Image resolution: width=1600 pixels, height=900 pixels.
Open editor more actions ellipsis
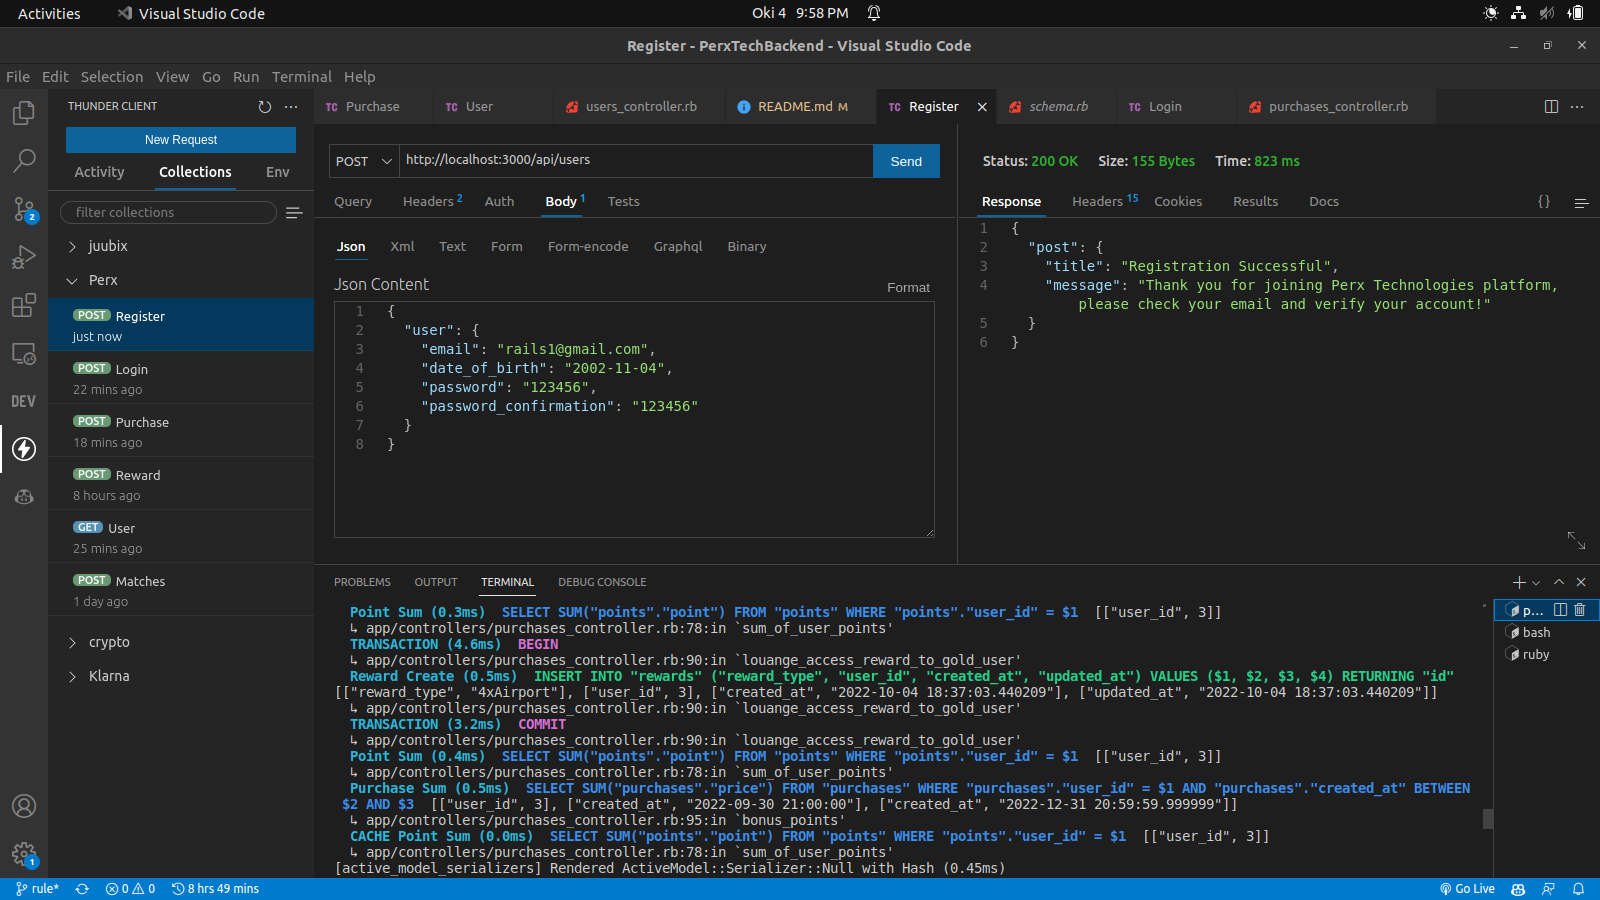pos(1577,106)
